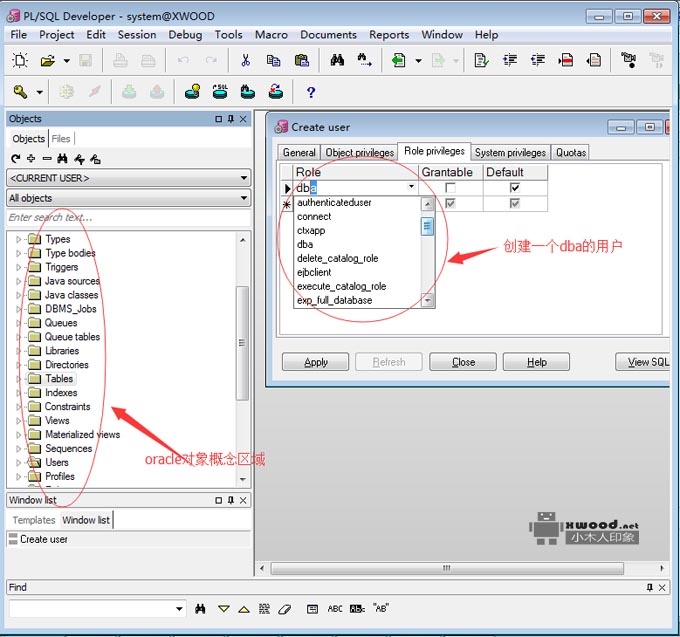Pin the Find panel
Image resolution: width=680 pixels, height=637 pixels.
click(649, 588)
